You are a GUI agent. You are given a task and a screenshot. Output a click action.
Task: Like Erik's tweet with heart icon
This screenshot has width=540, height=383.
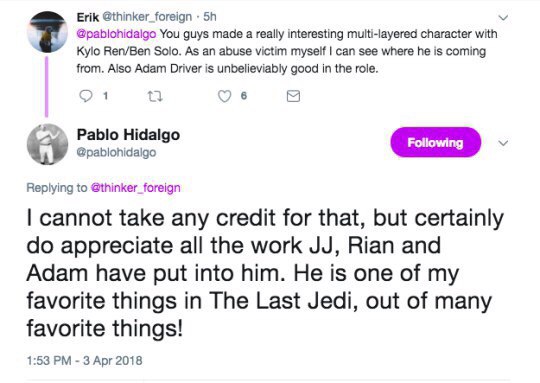[225, 96]
